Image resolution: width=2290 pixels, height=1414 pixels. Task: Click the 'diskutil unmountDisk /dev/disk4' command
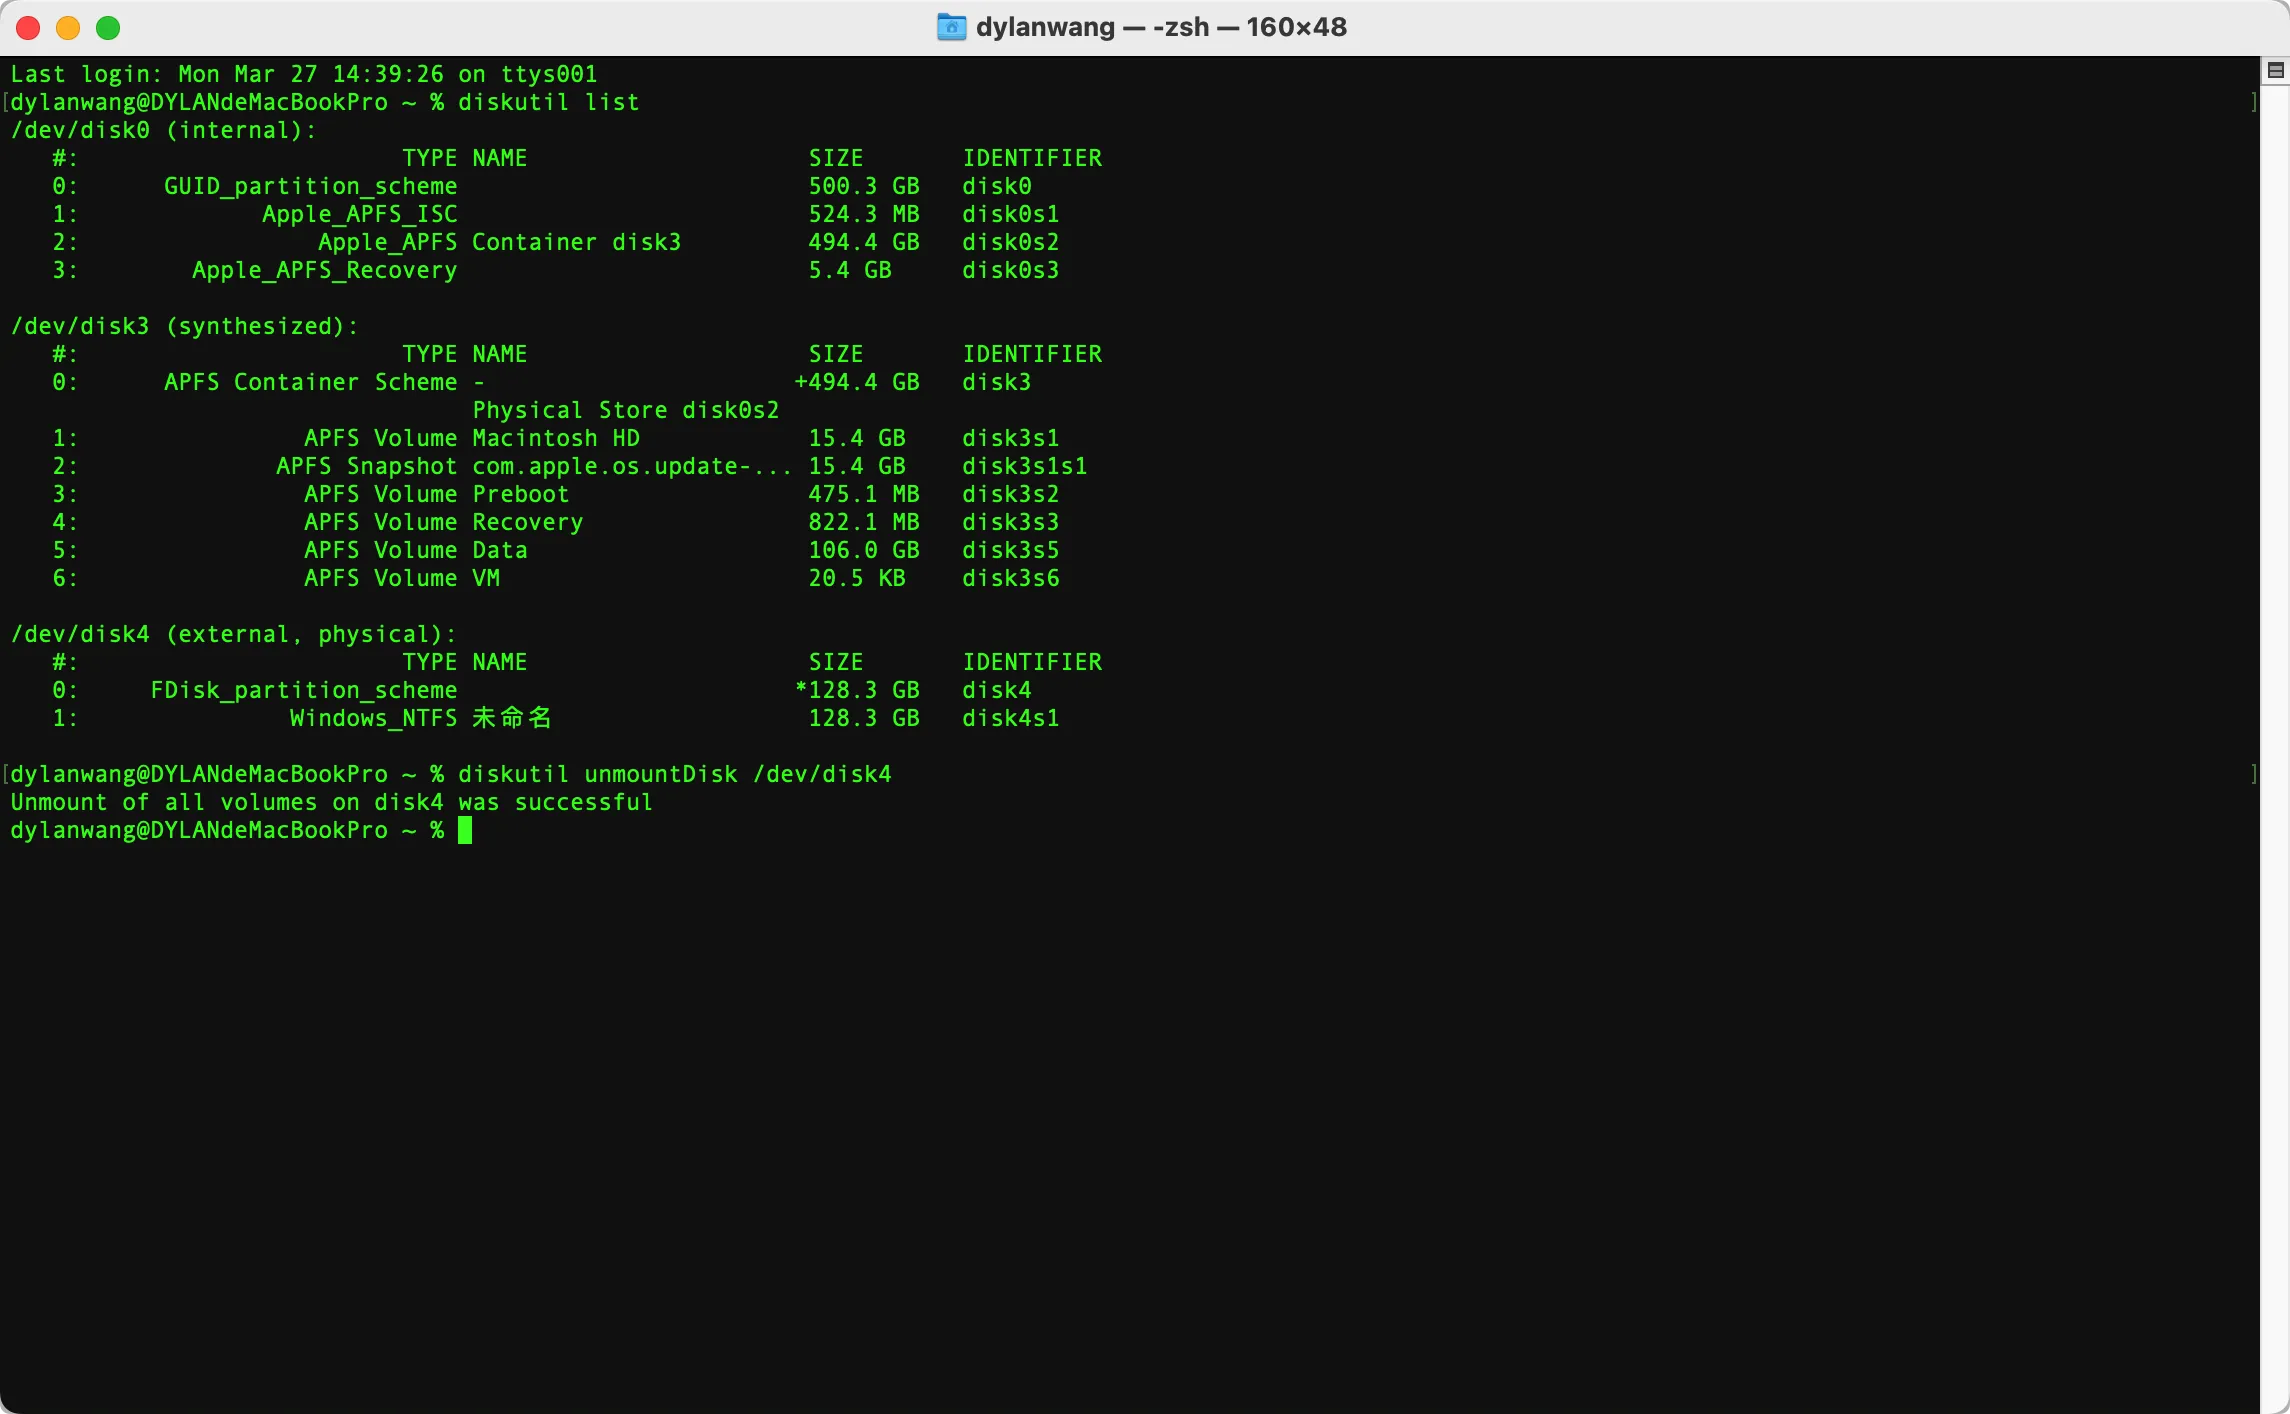point(674,774)
